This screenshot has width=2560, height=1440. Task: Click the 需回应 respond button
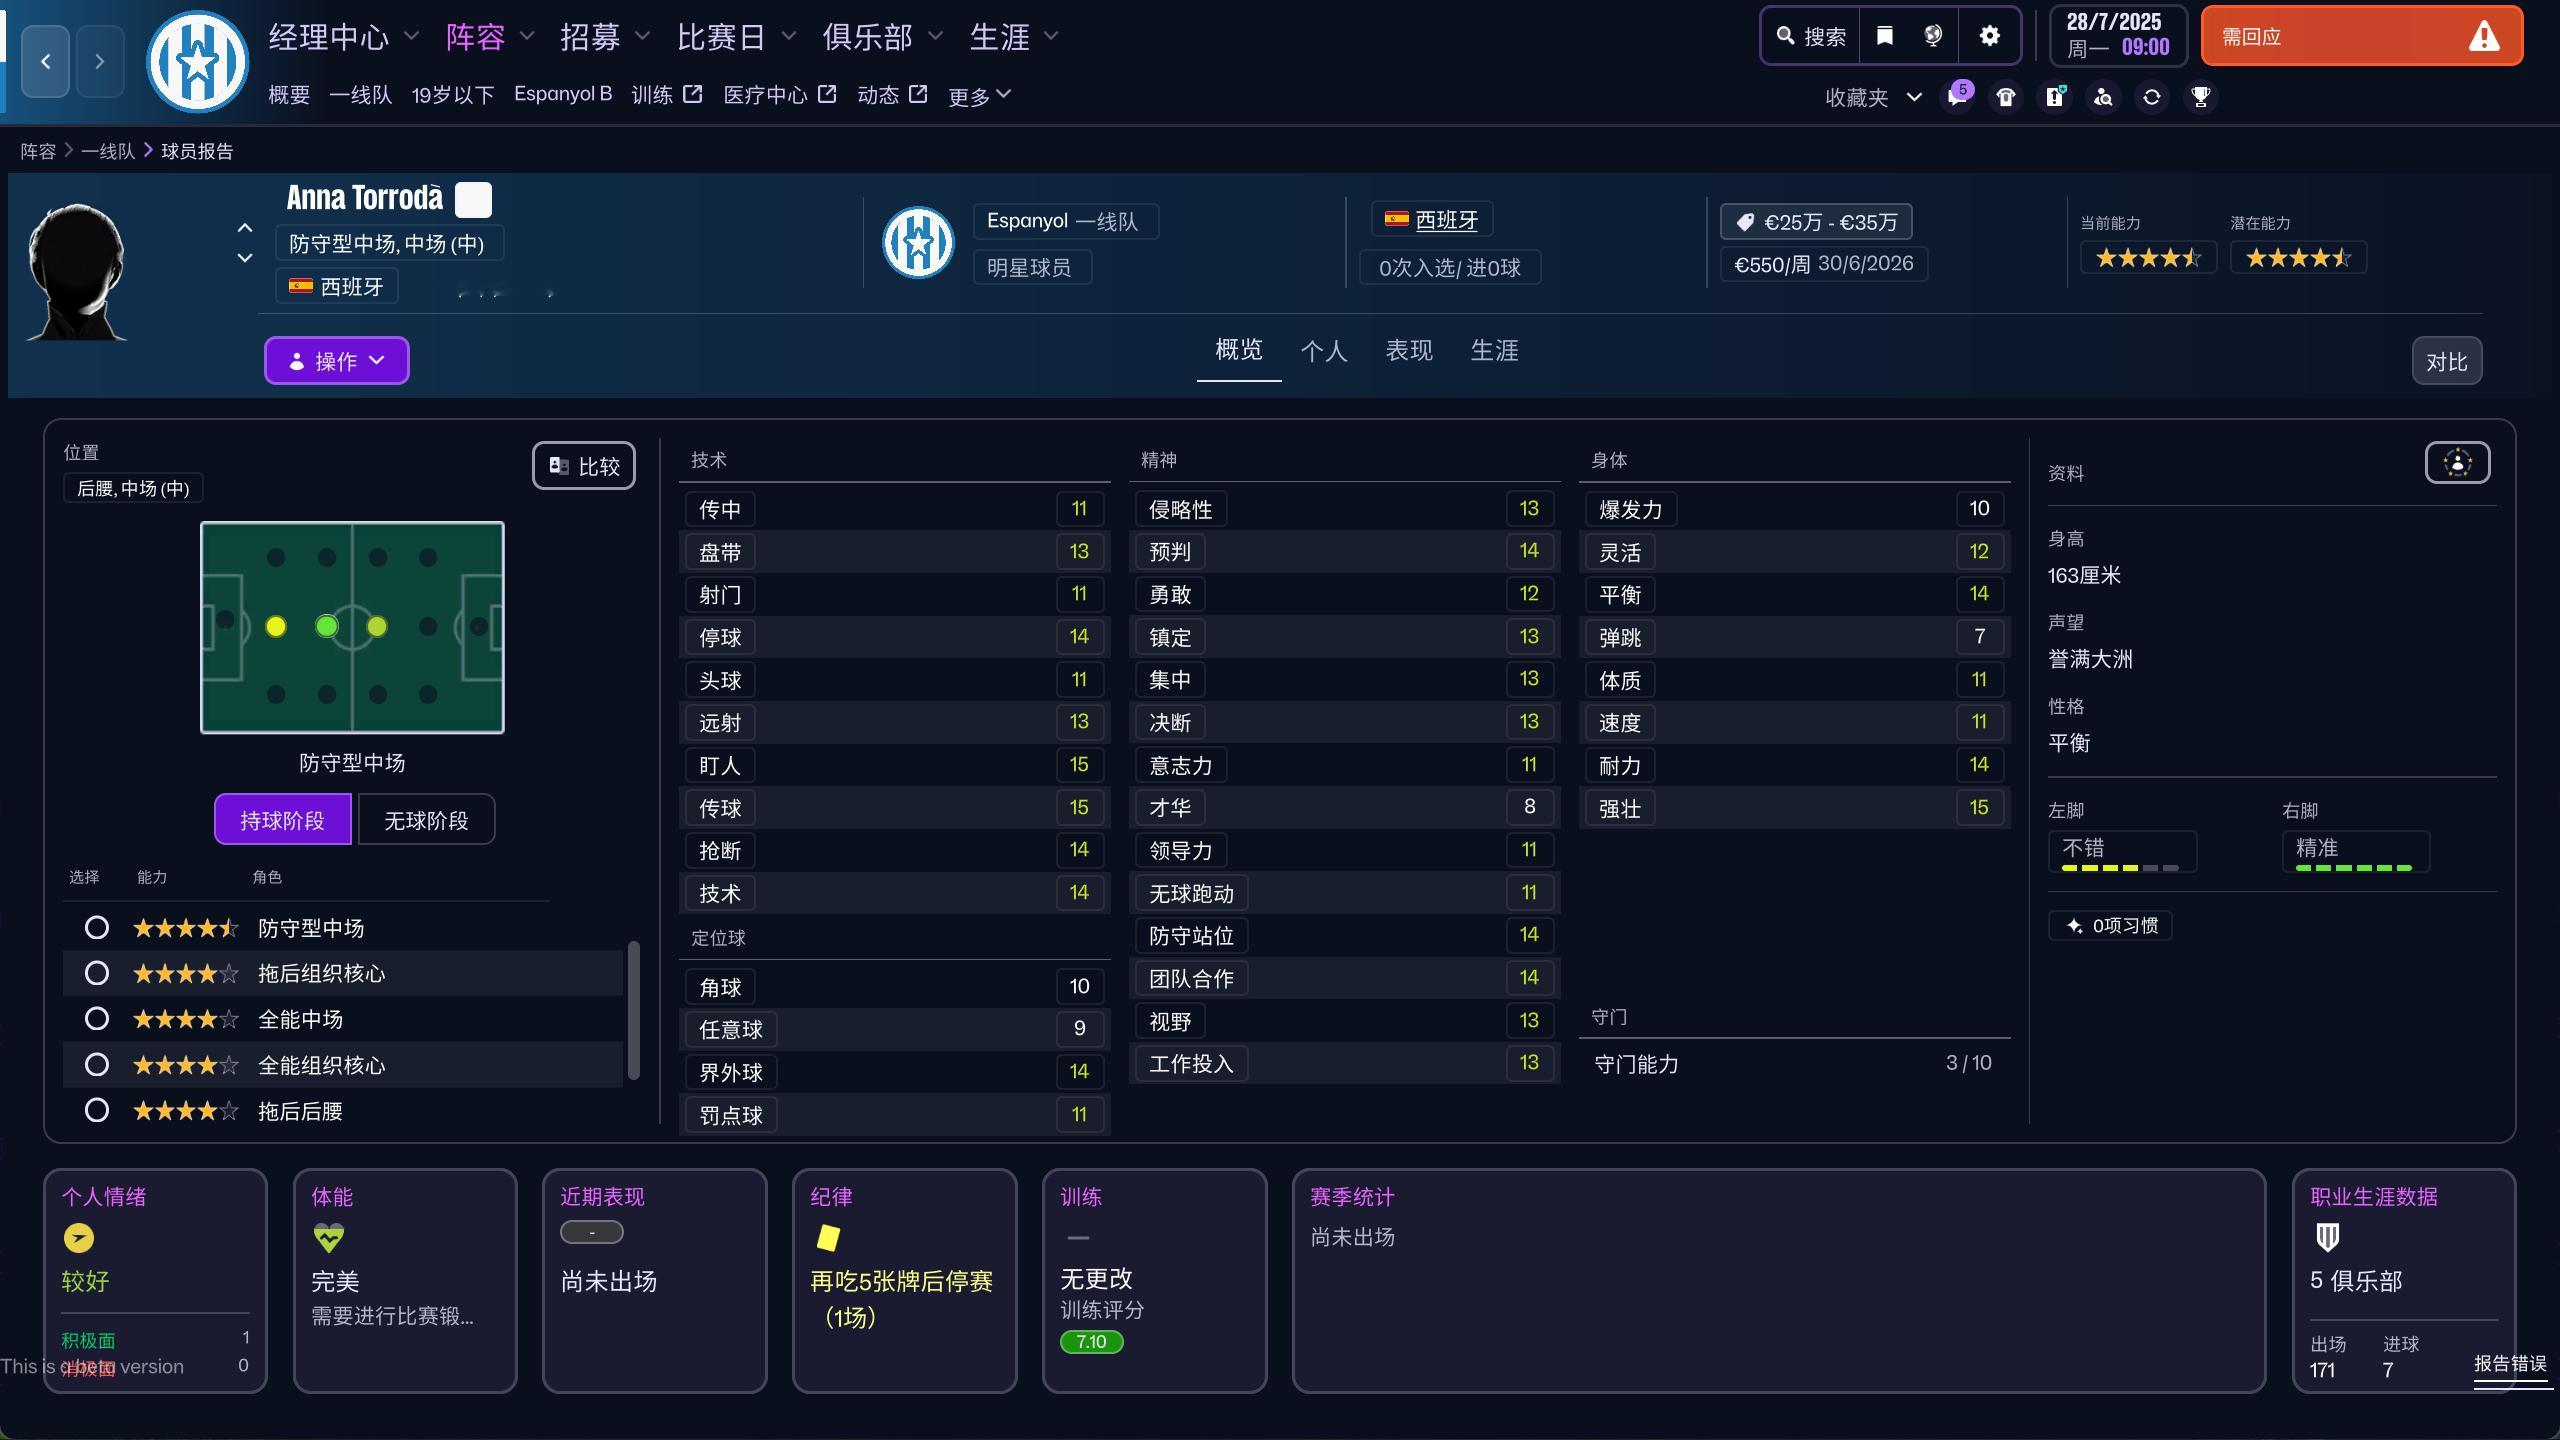[2360, 35]
